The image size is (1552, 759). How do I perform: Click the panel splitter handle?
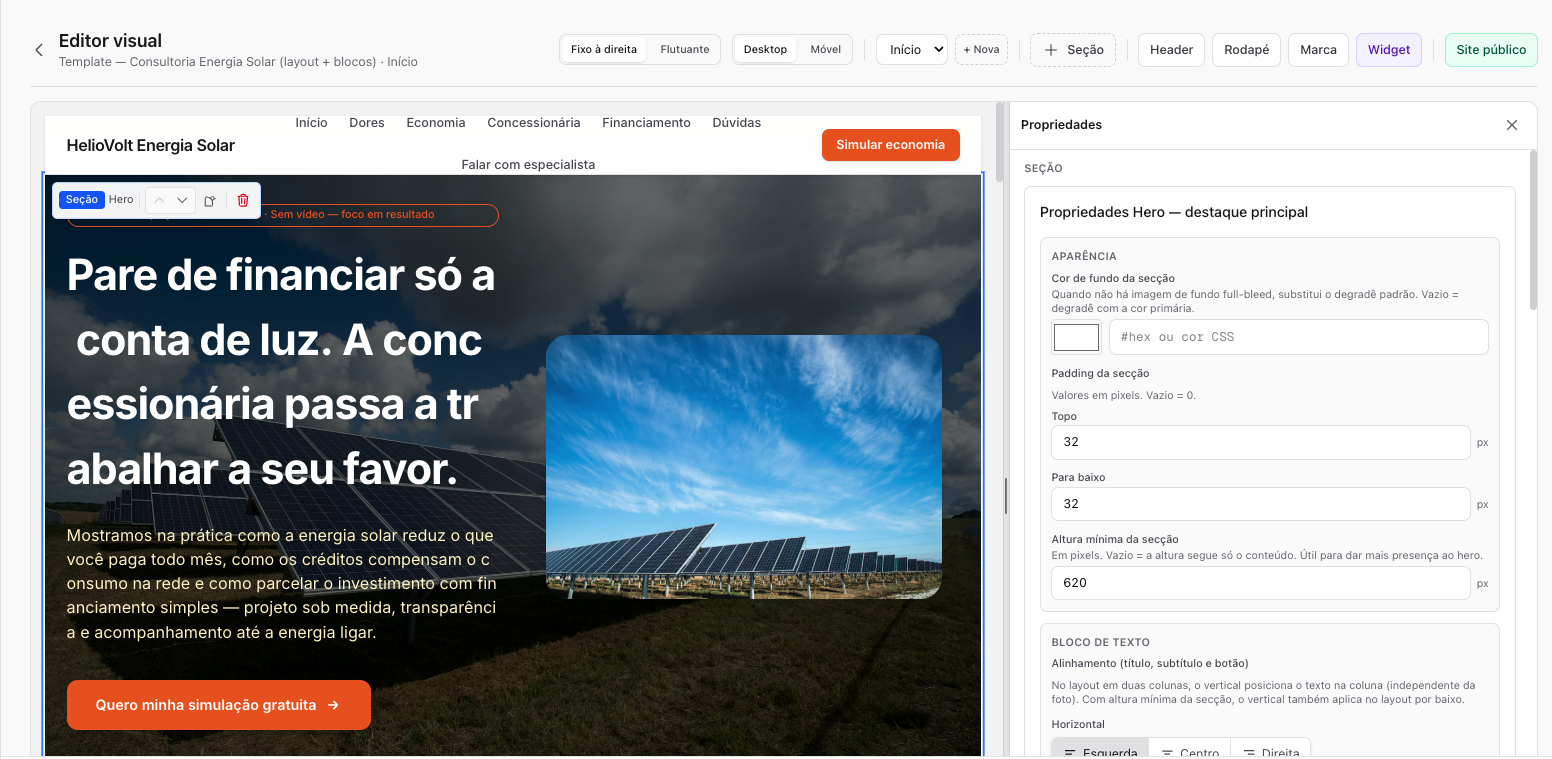click(1006, 495)
